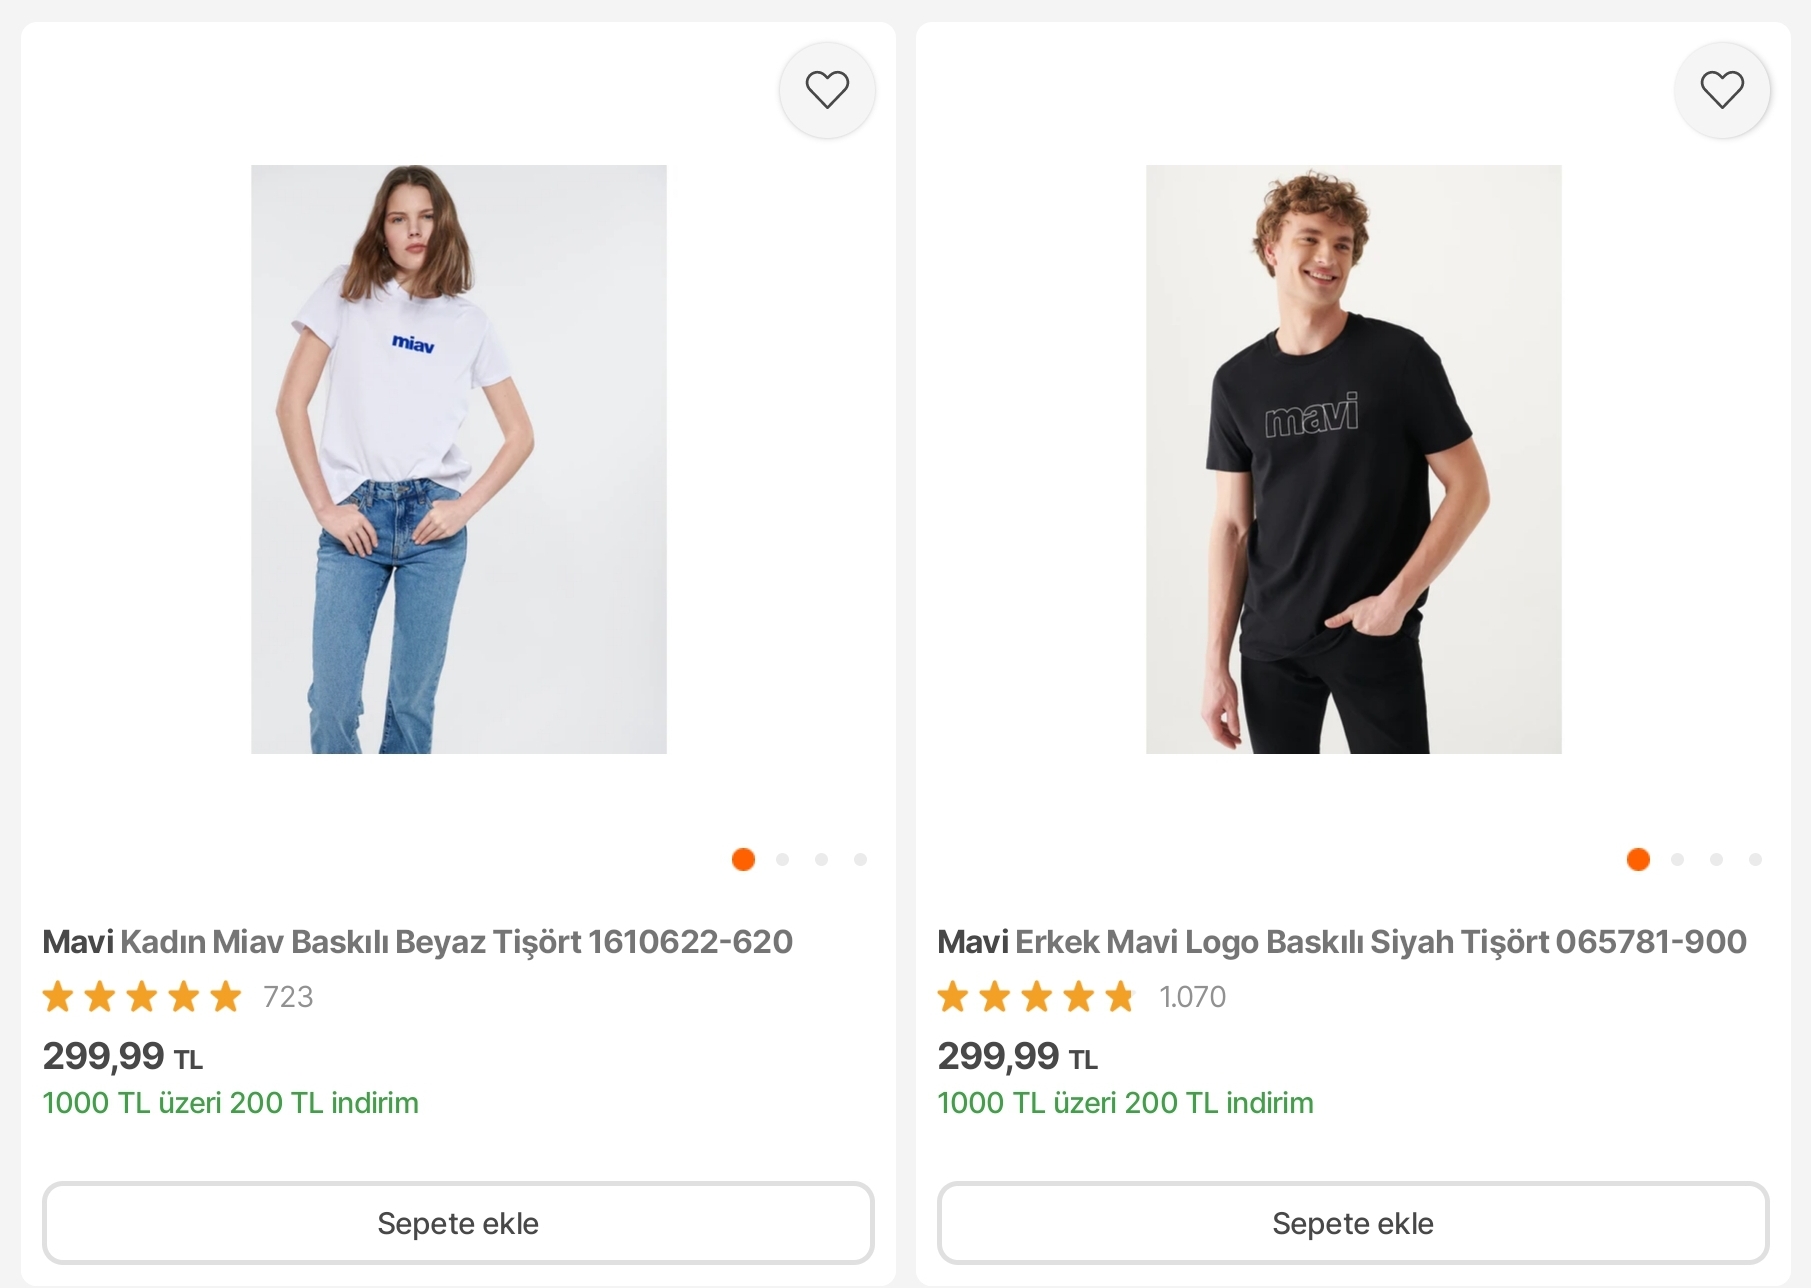1811x1288 pixels.
Task: Open Mavi Erkek Mavi Logo Baskılı Siyah Tişört title
Action: (x=1342, y=942)
